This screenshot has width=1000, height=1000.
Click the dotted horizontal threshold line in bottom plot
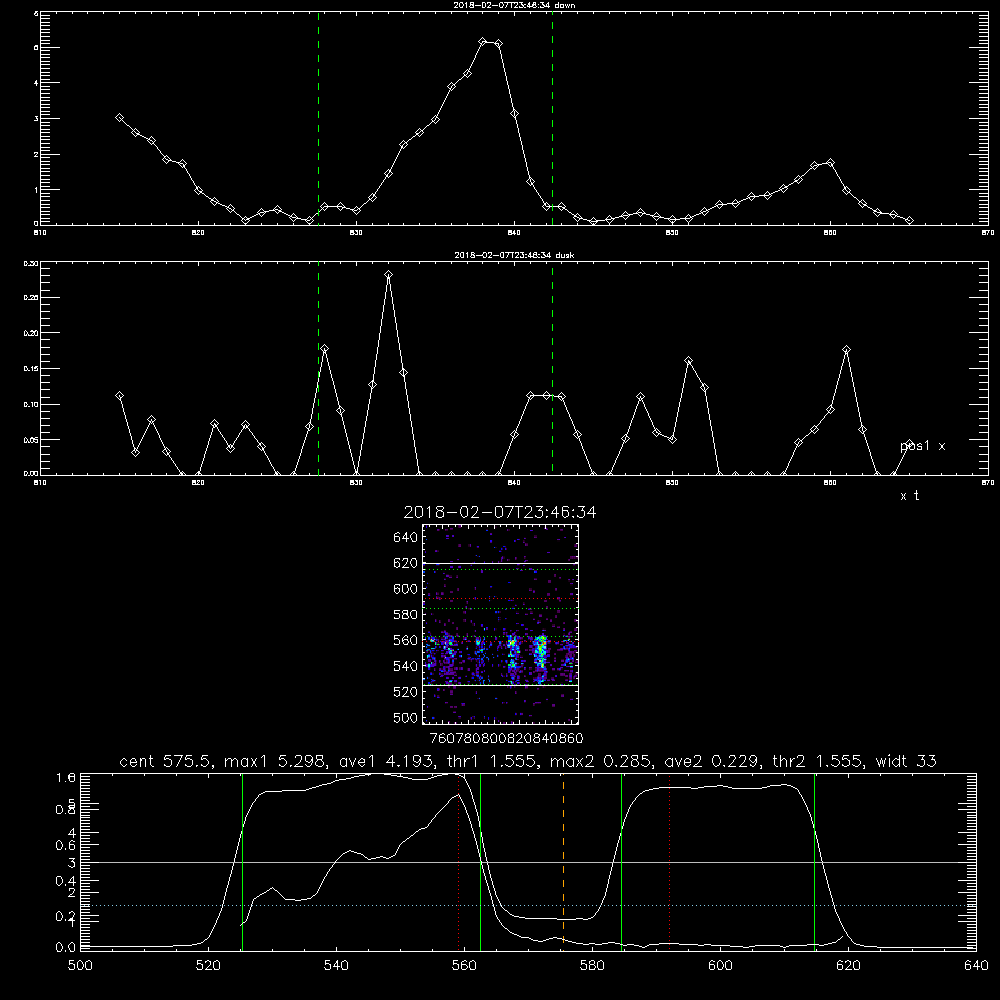tap(527, 906)
